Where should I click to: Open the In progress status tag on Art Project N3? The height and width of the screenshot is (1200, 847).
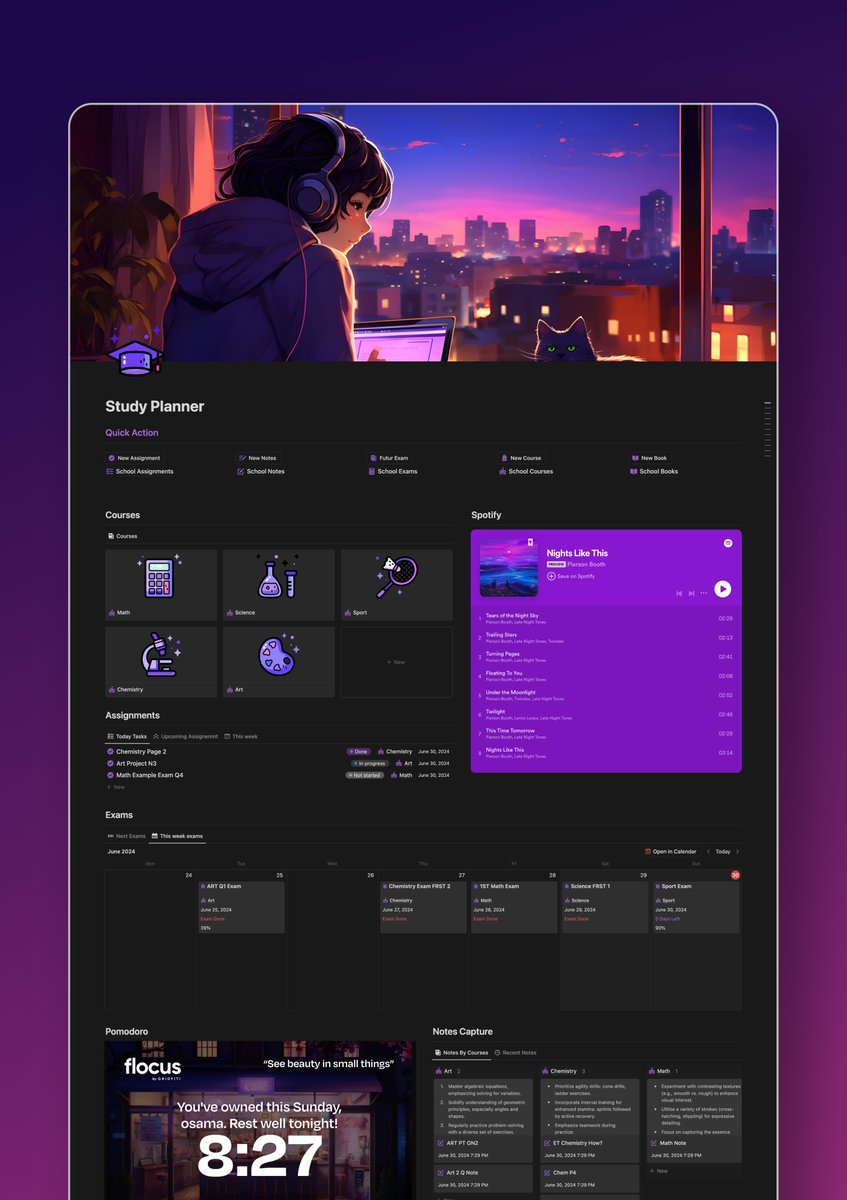tap(369, 763)
